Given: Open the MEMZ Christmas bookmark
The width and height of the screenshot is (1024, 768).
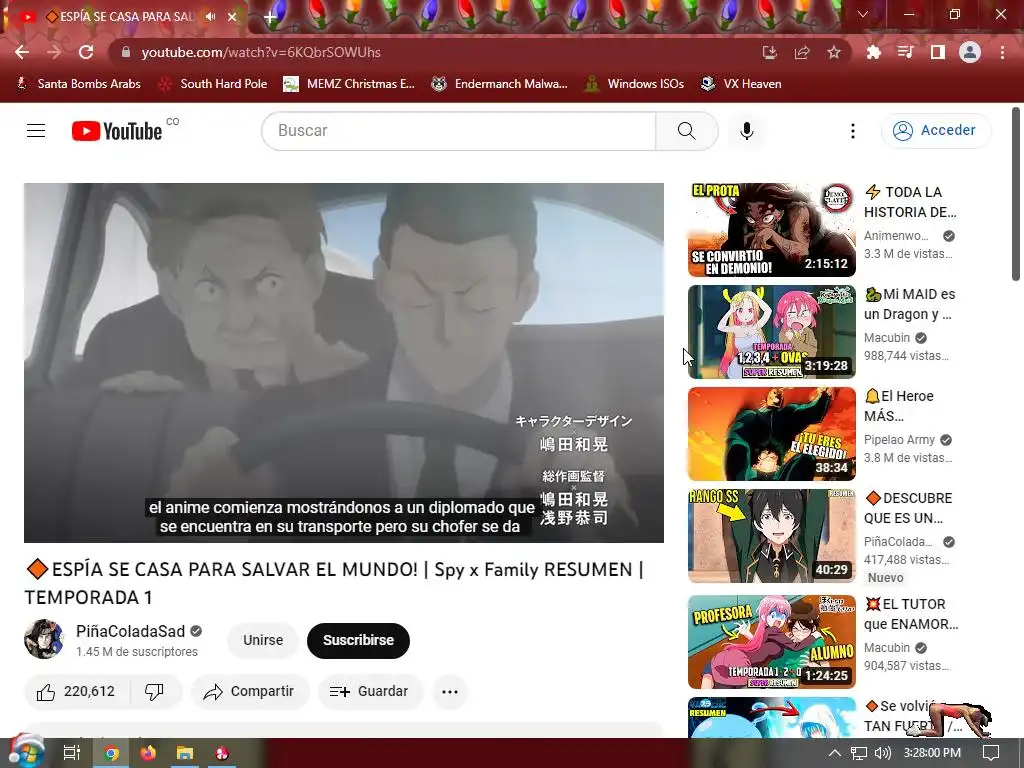Looking at the screenshot, I should tap(349, 84).
